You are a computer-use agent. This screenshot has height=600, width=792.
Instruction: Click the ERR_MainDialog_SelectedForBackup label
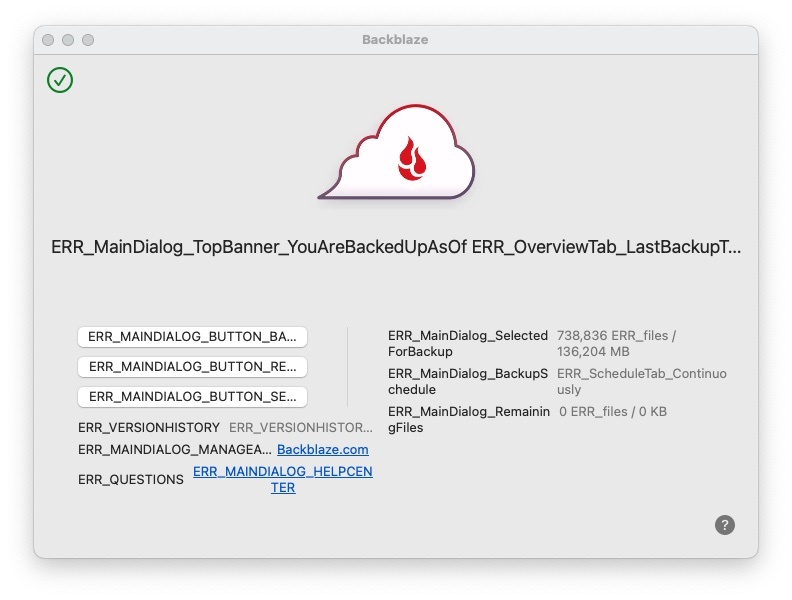[x=468, y=343]
